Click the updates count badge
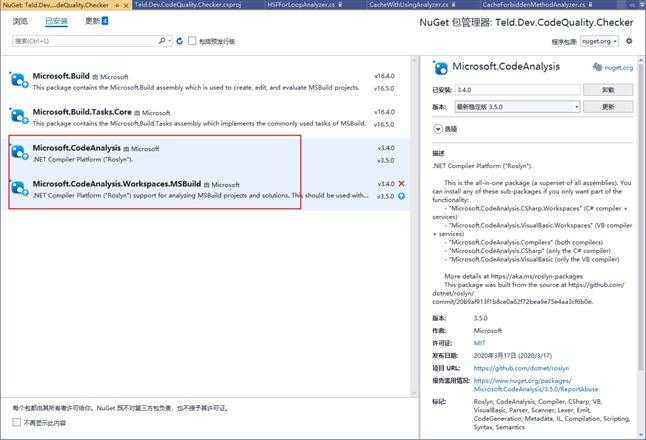Viewport: 646px width, 440px height. tap(105, 21)
